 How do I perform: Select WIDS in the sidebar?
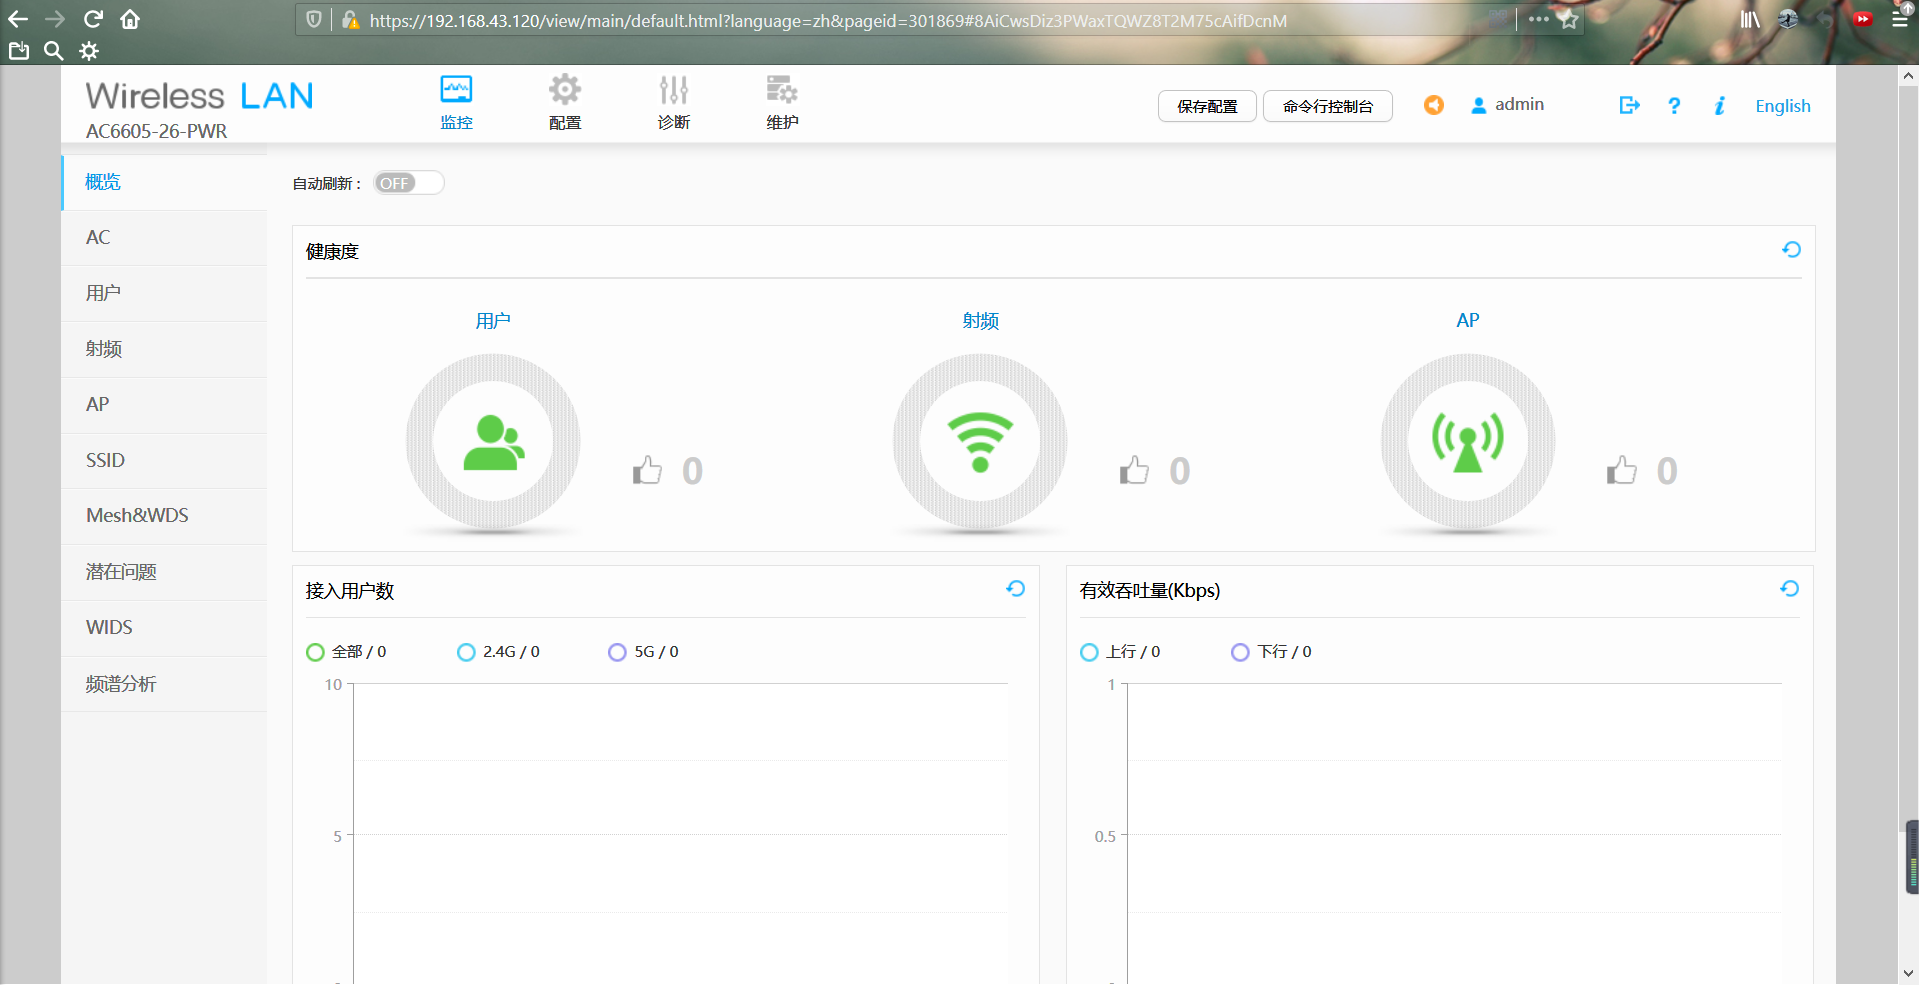tap(164, 628)
